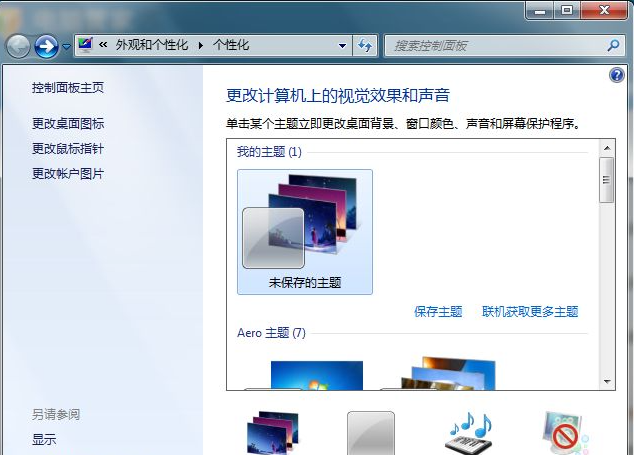Open the desktop background icon at the bottom

click(272, 432)
